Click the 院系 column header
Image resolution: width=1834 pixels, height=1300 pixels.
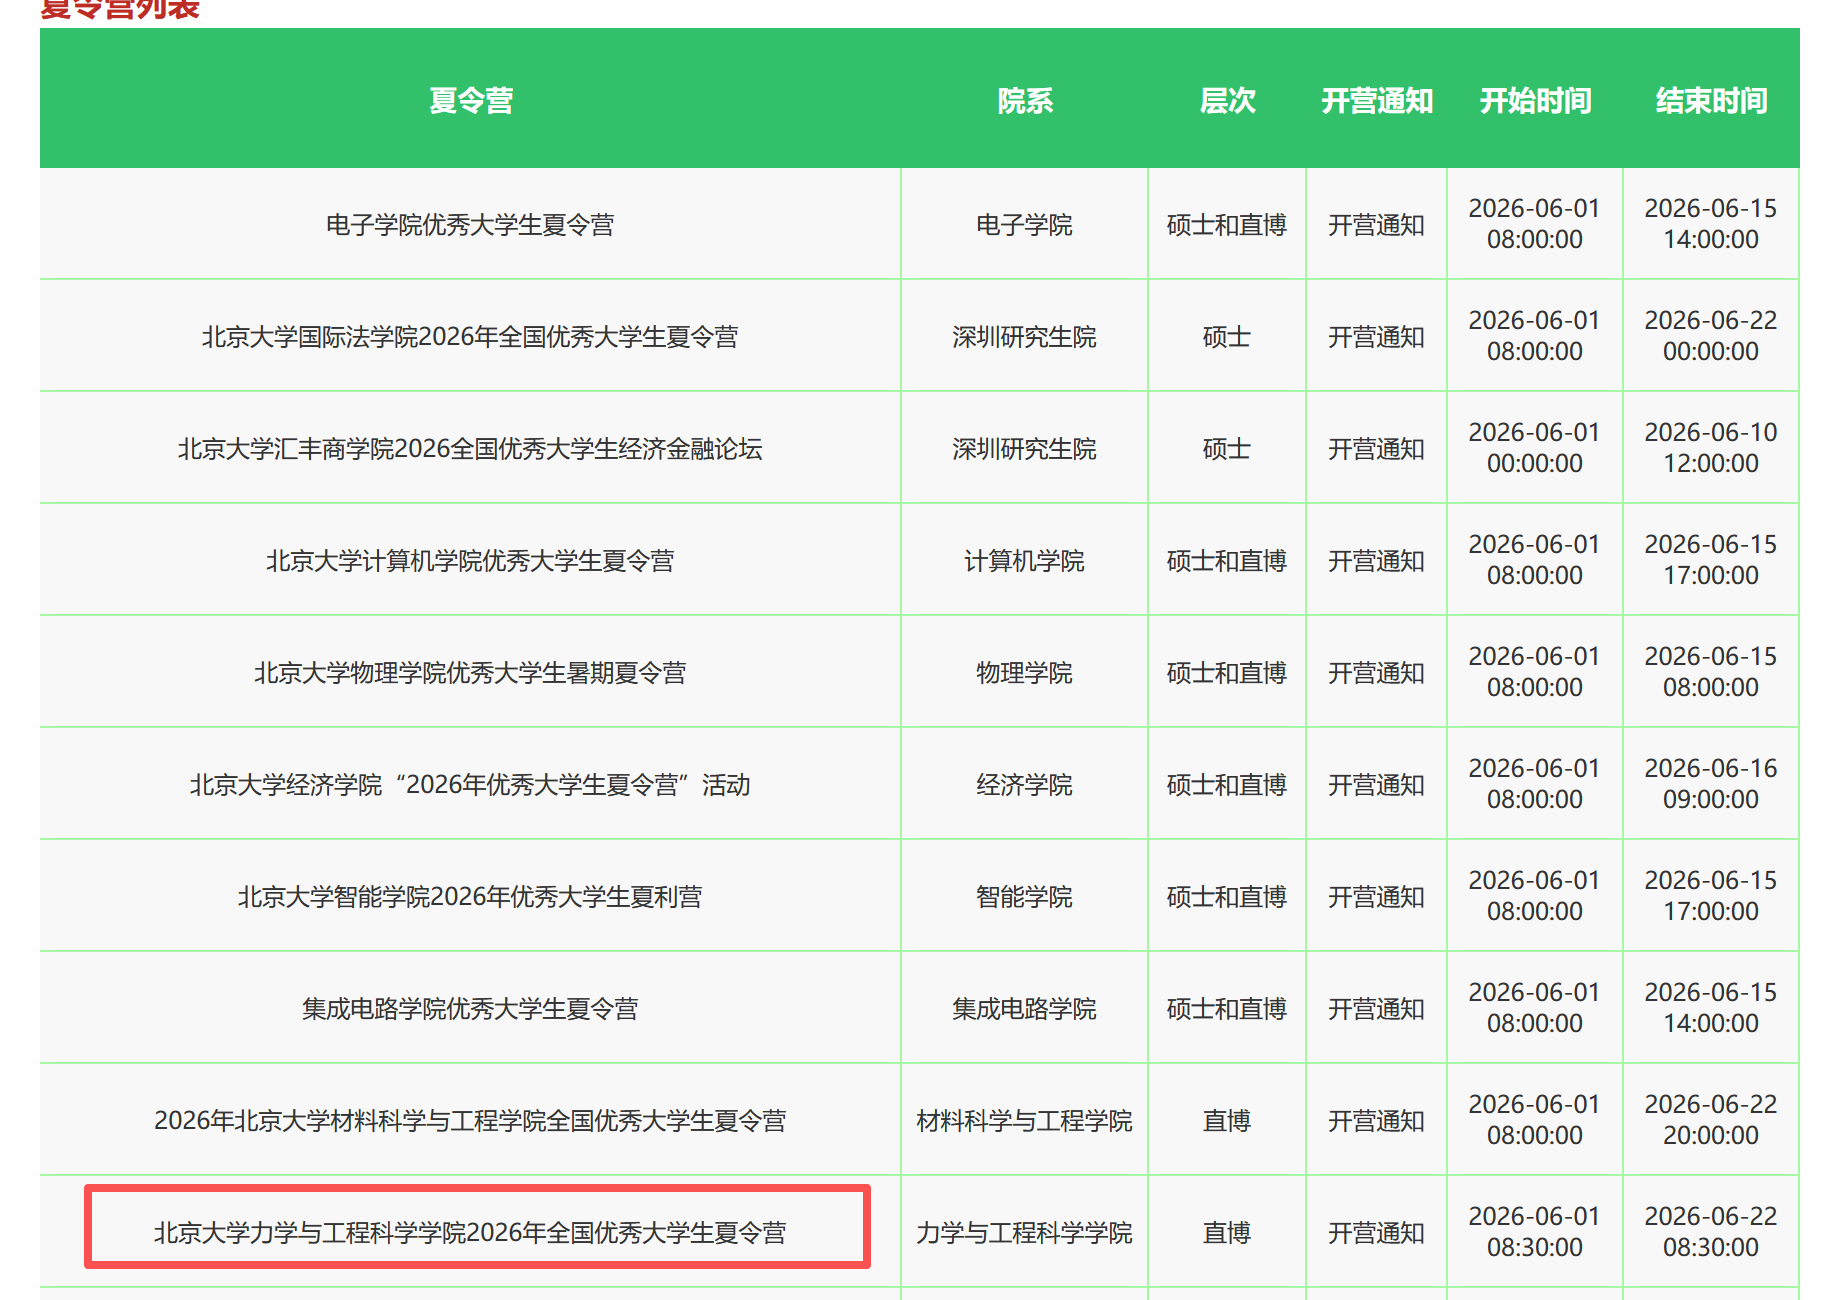tap(1025, 100)
